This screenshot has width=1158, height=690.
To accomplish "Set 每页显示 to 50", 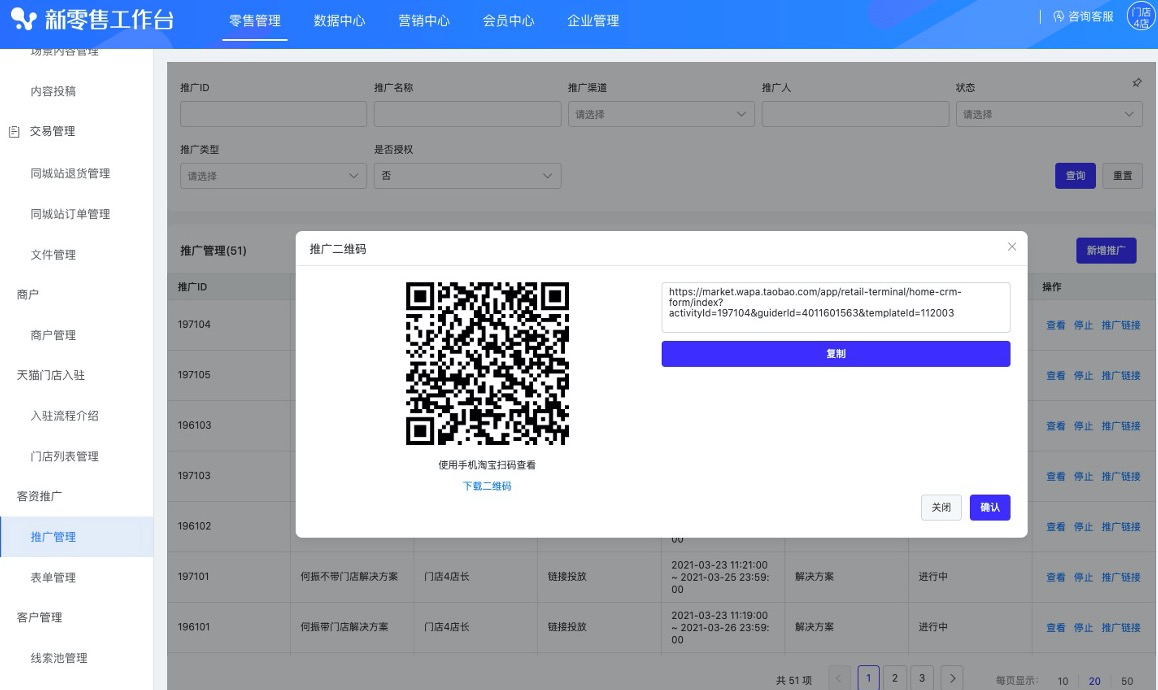I will point(1127,681).
